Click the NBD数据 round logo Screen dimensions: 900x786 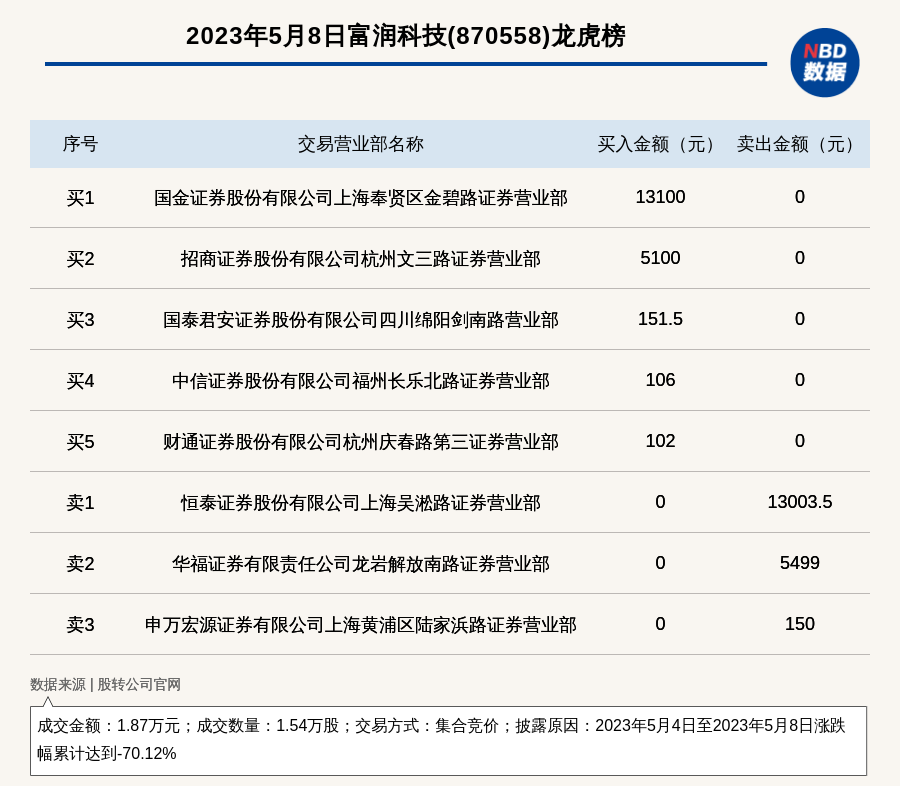point(824,63)
